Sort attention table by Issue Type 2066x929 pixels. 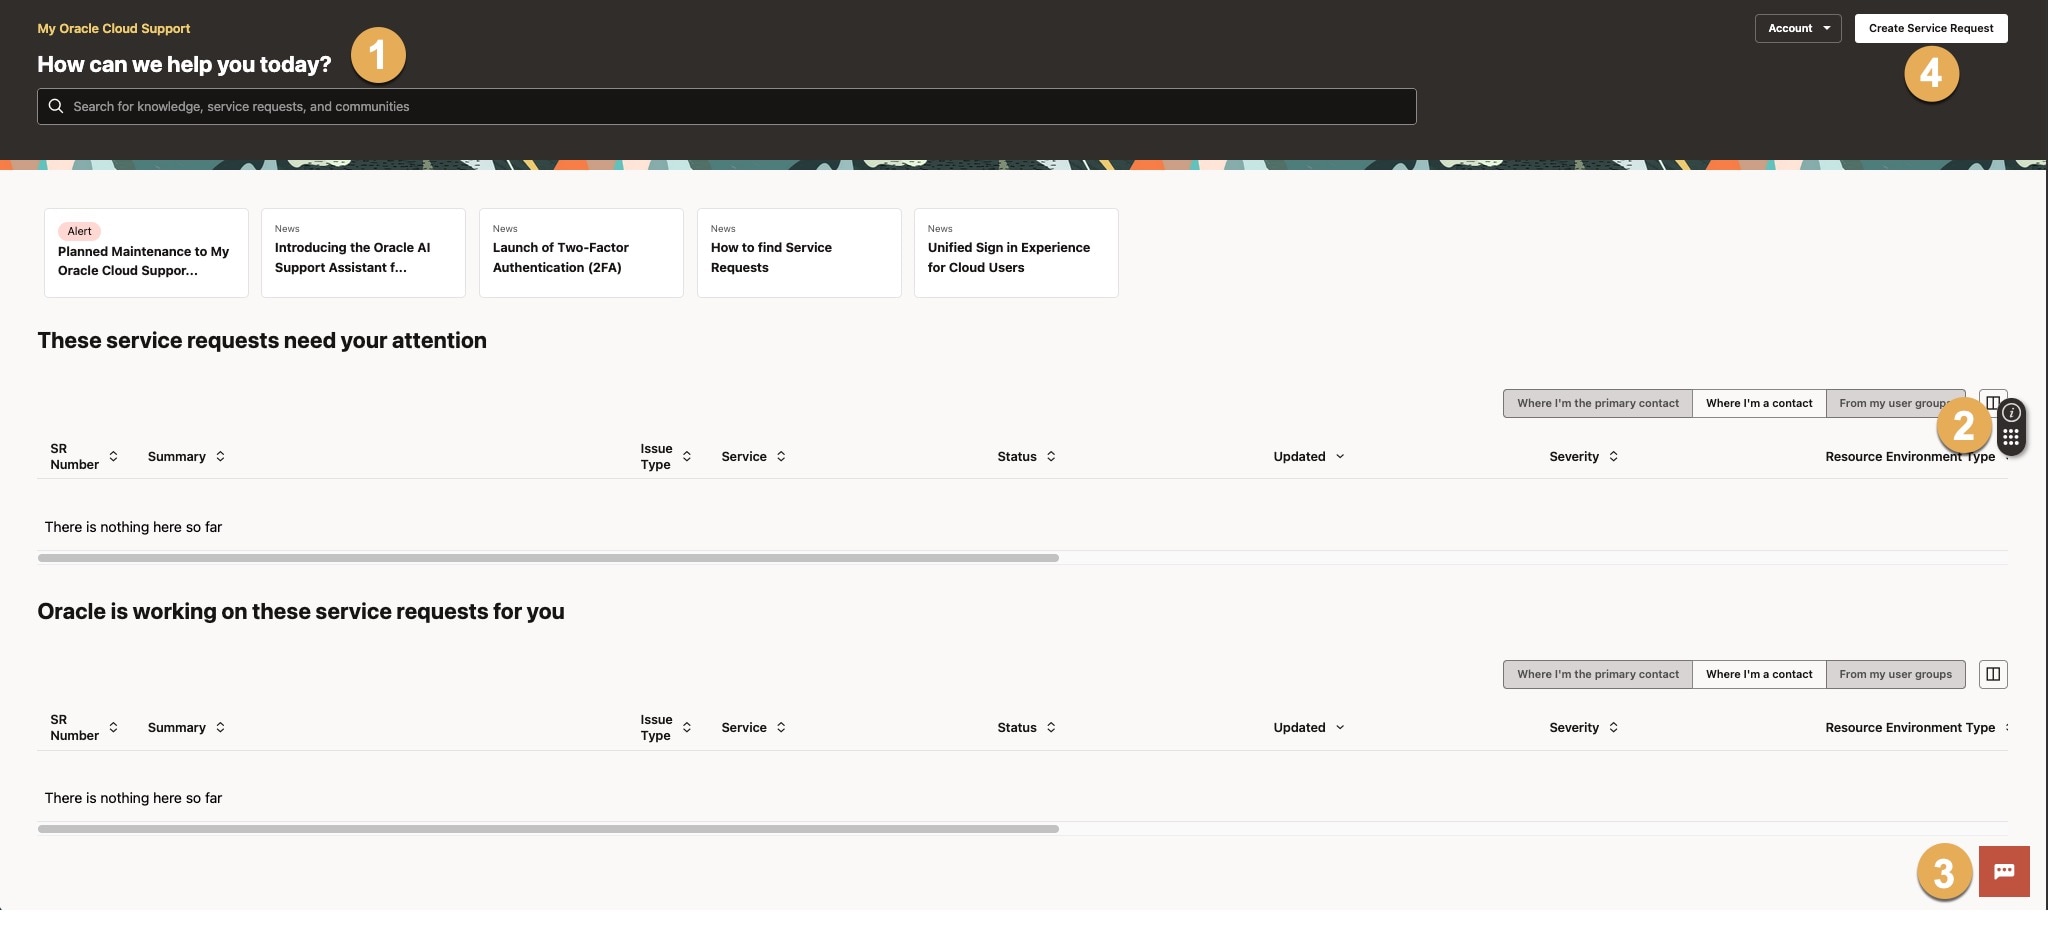coord(687,456)
